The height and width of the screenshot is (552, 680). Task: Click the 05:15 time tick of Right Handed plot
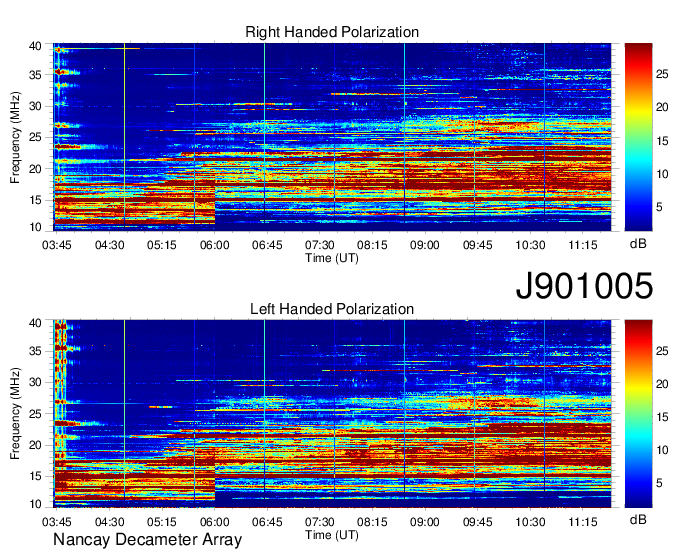[x=162, y=245]
